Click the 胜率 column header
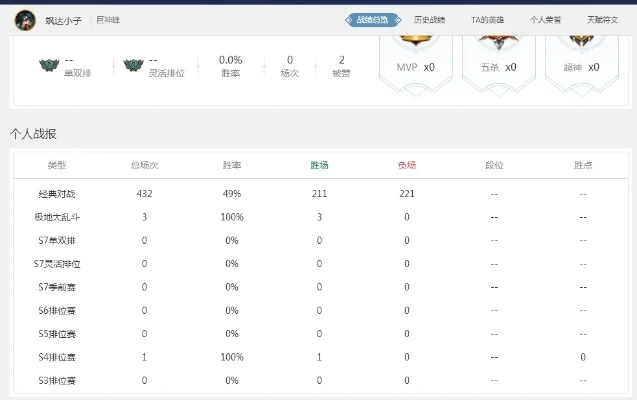 [232, 165]
